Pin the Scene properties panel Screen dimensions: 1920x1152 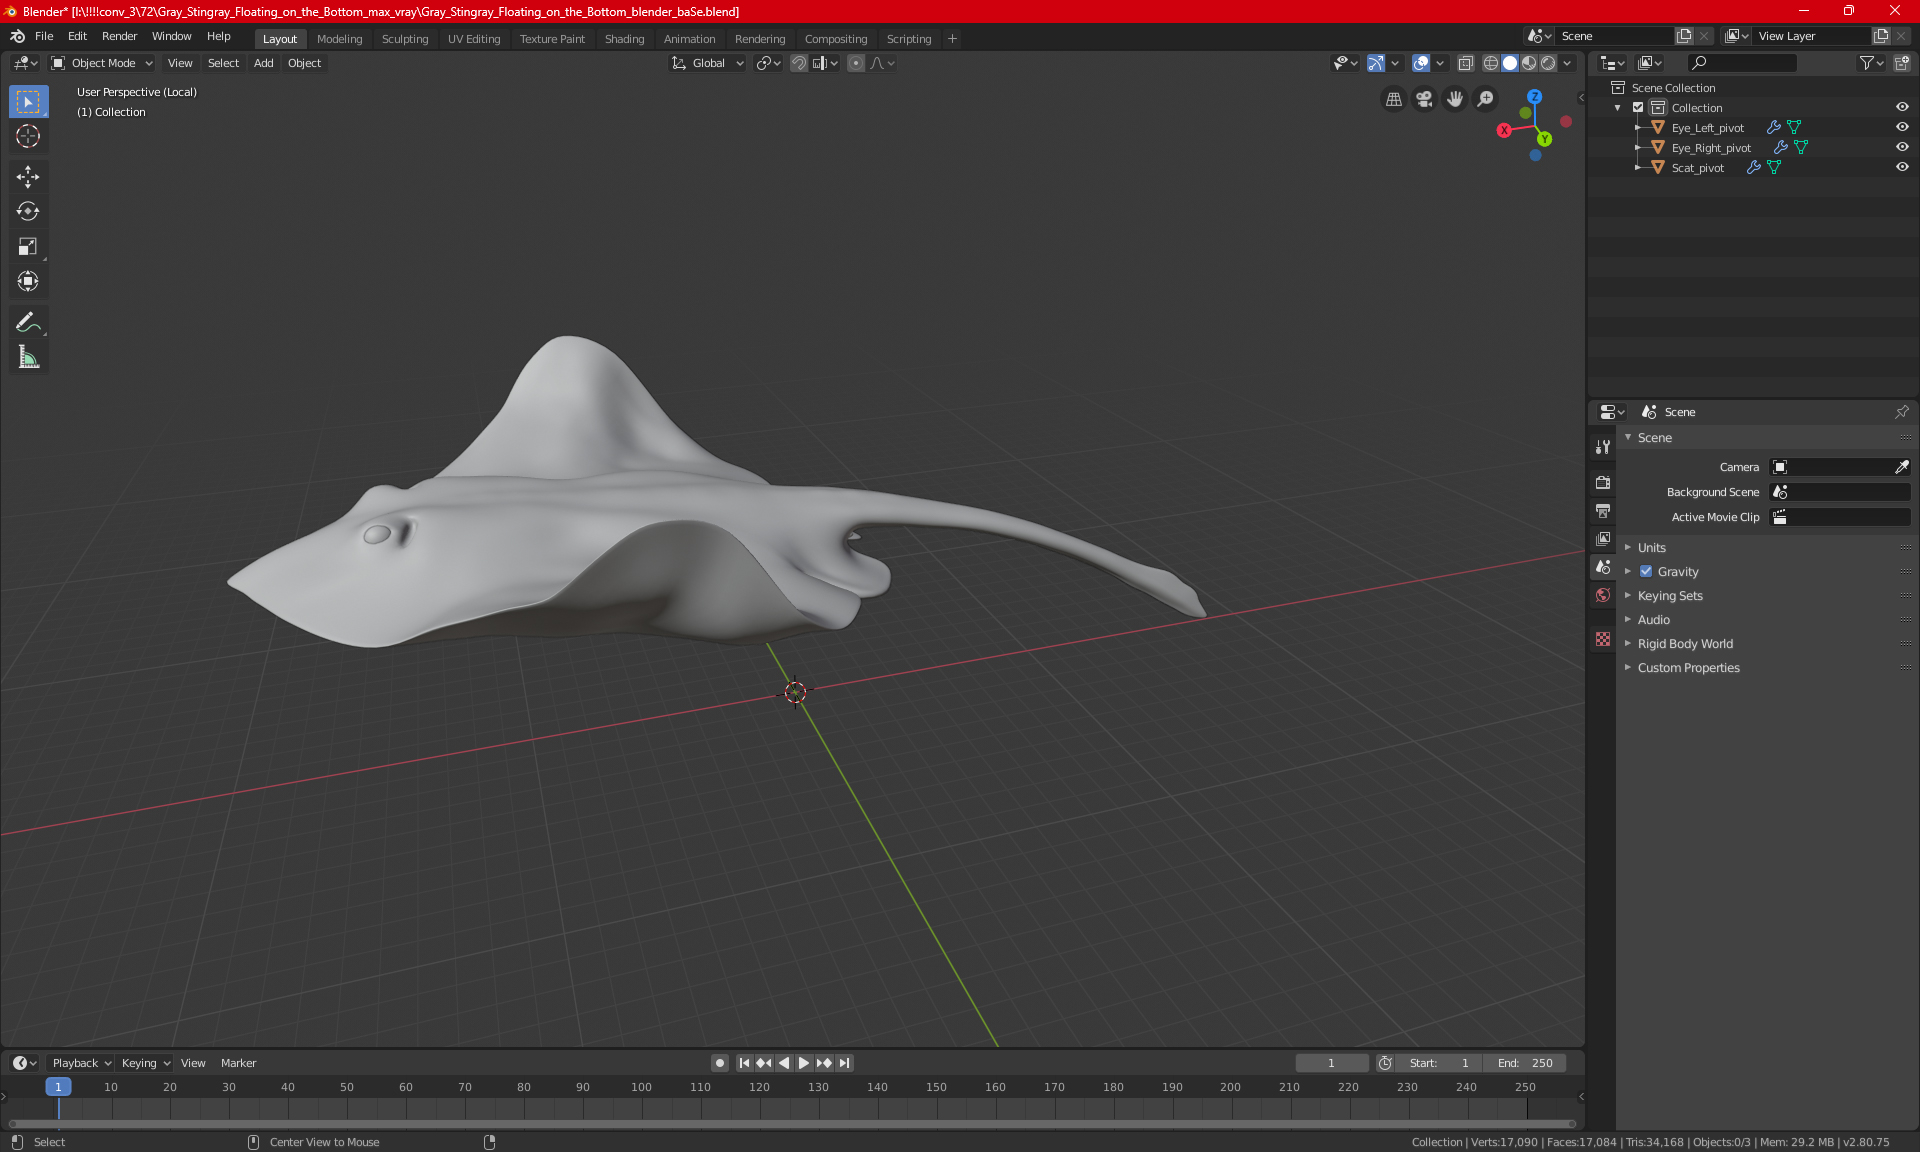1901,412
